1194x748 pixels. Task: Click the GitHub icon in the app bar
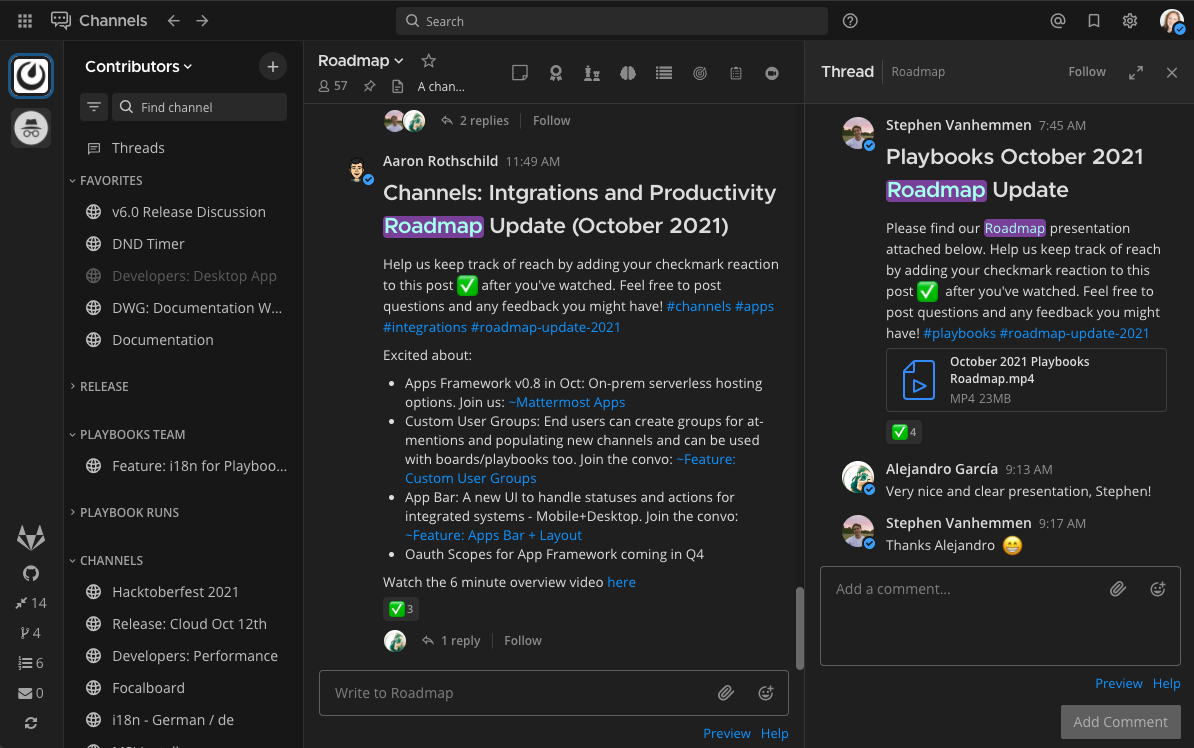click(x=30, y=572)
